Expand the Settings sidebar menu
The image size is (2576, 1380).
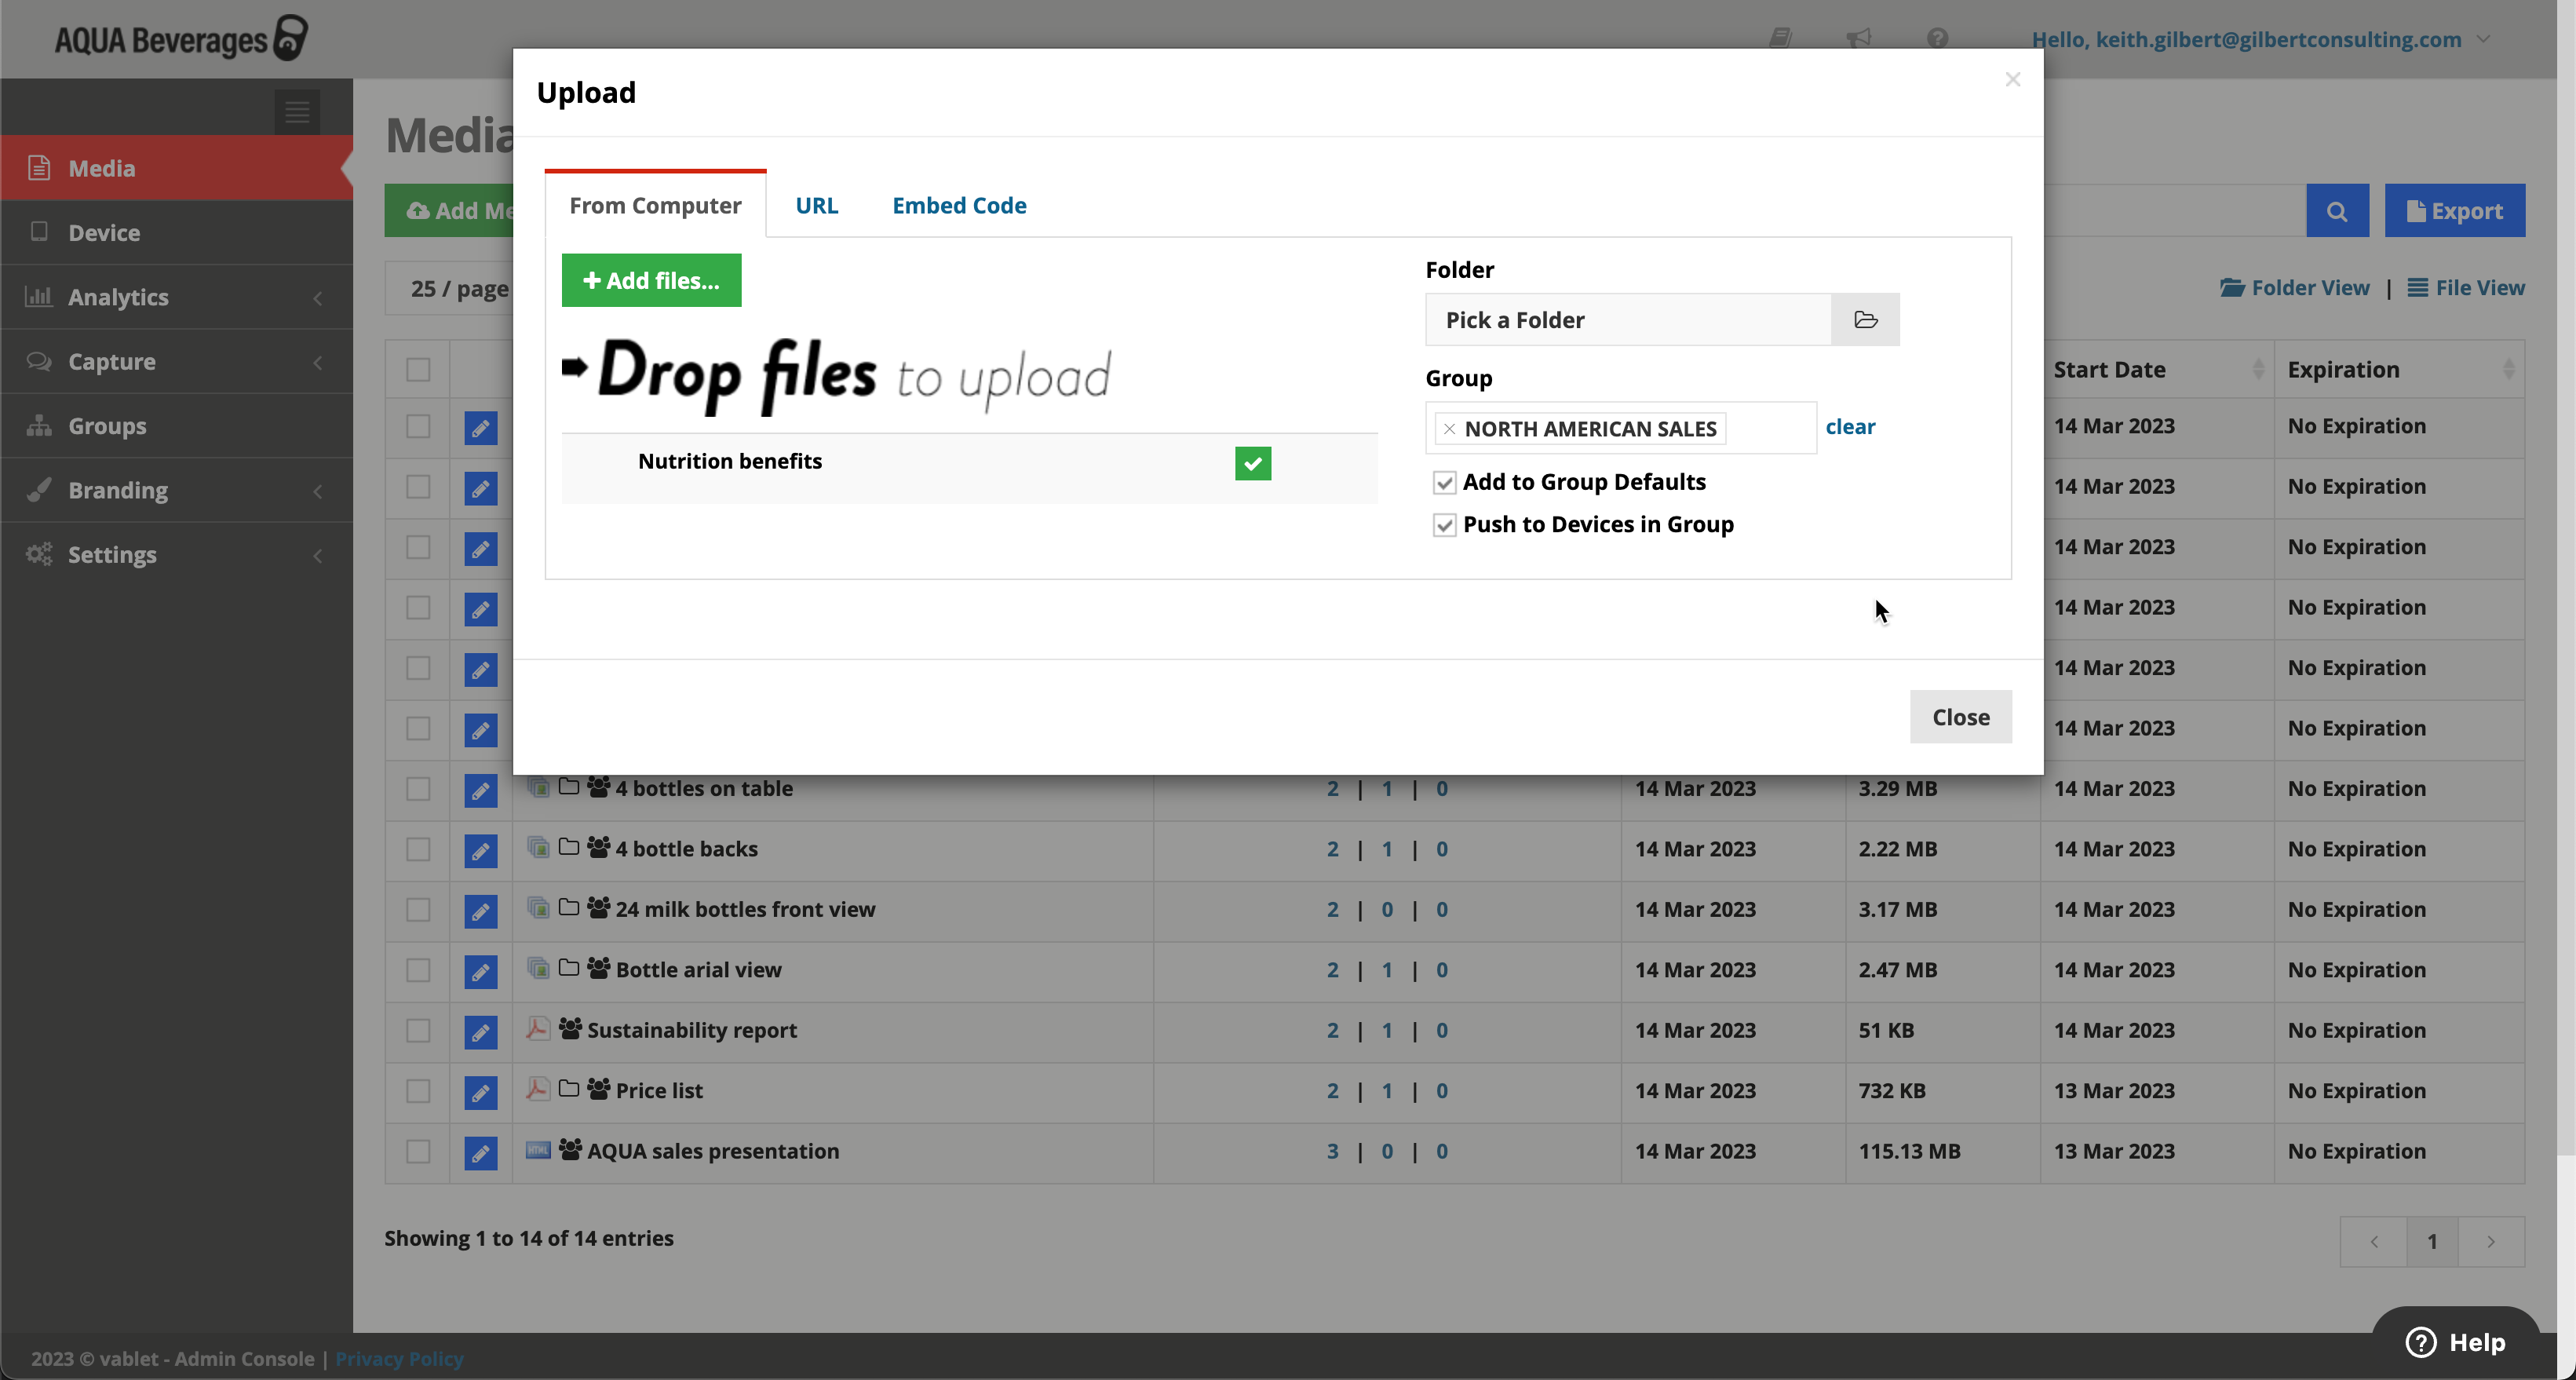(176, 554)
